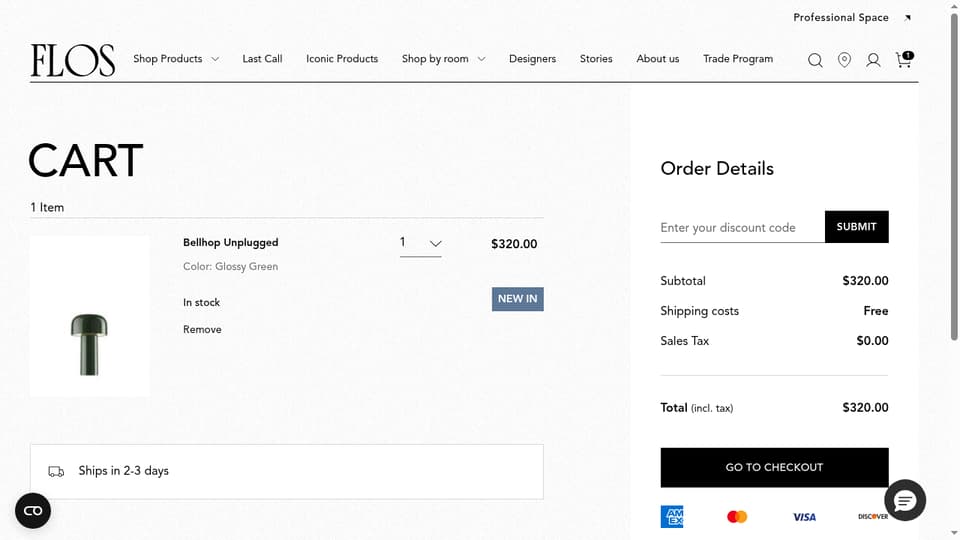Open the About us page

658,59
